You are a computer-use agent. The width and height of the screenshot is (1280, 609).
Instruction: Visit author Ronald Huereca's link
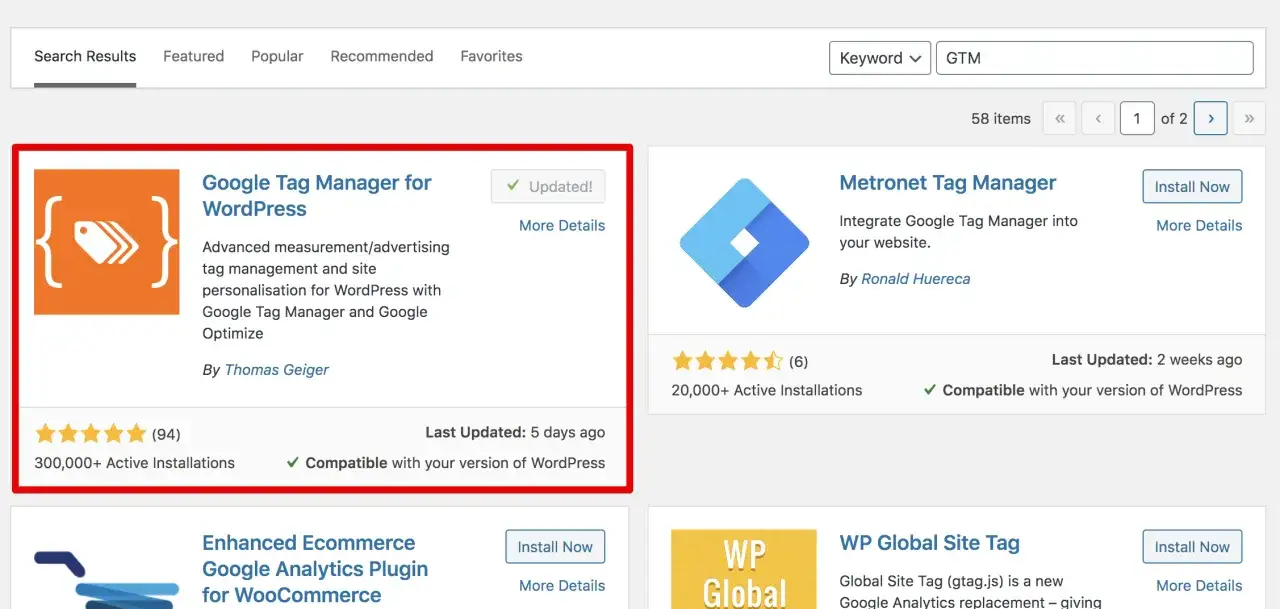click(x=916, y=279)
